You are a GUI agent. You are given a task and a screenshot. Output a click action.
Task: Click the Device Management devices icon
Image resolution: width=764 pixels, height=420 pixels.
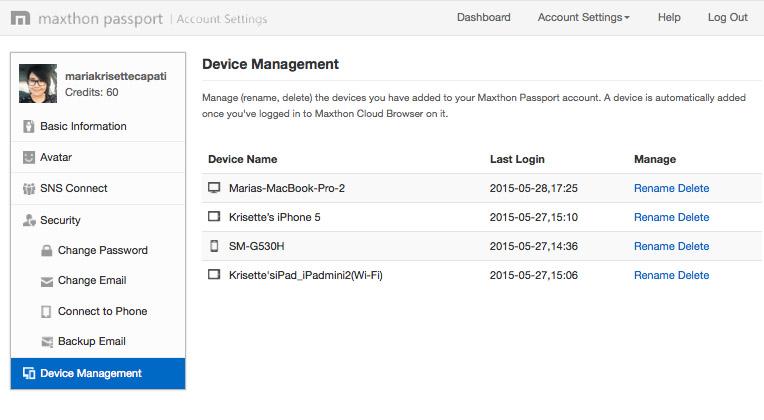[x=29, y=374]
